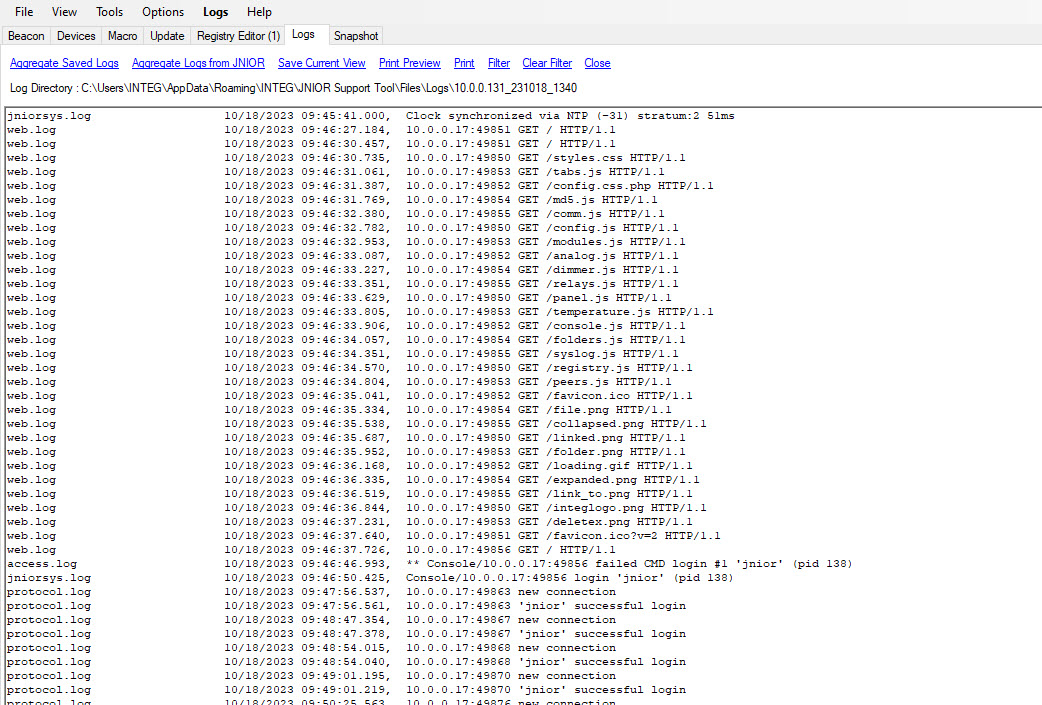Viewport: 1042px width, 705px height.
Task: Click the Clear Filter link
Action: [546, 63]
